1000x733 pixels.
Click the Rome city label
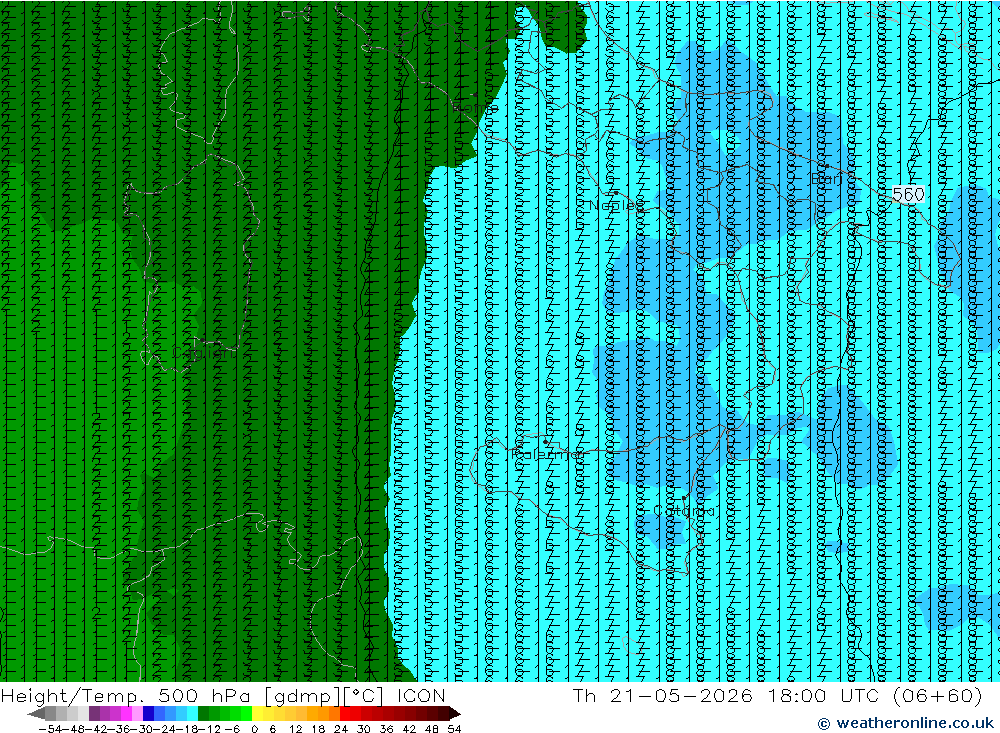tap(475, 108)
